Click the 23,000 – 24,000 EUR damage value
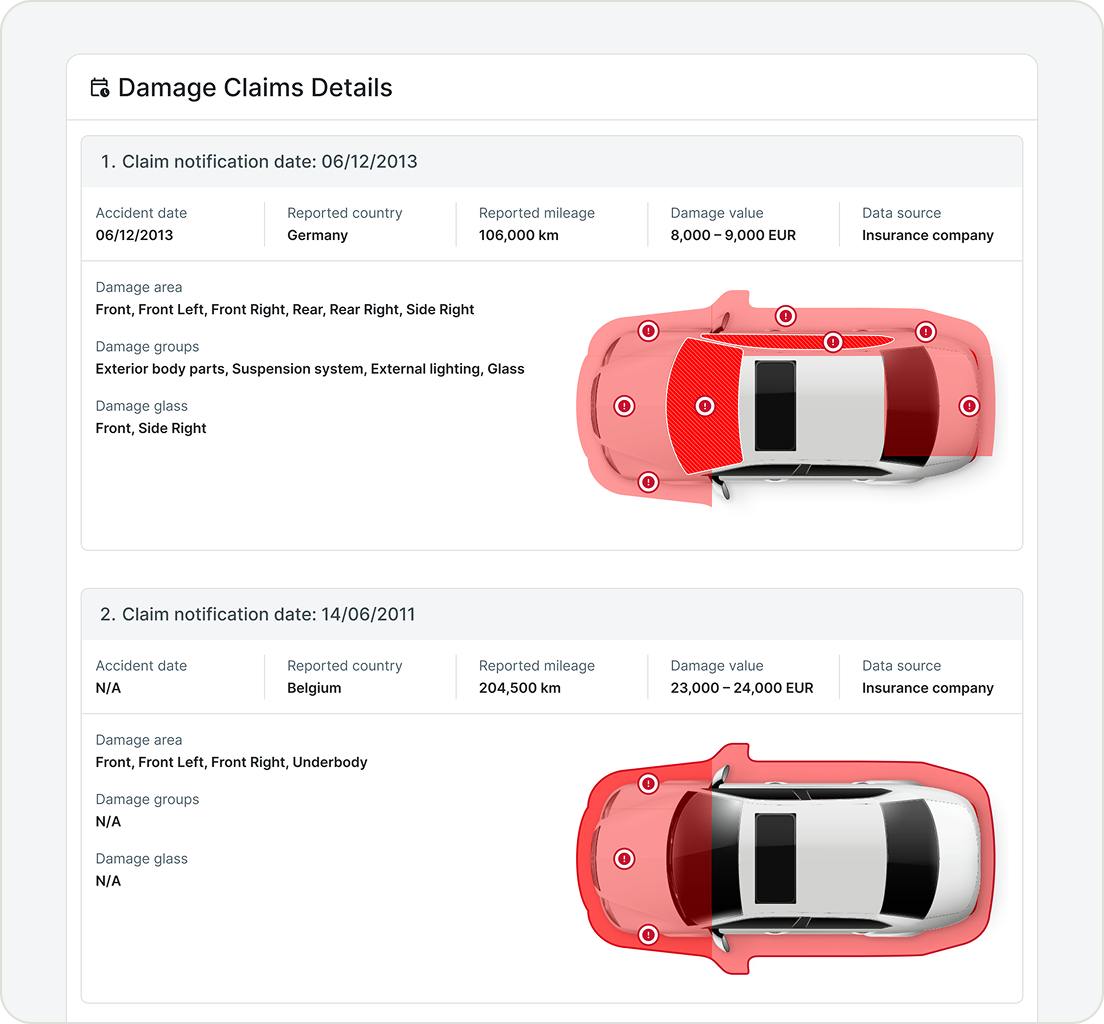This screenshot has width=1104, height=1024. click(741, 689)
